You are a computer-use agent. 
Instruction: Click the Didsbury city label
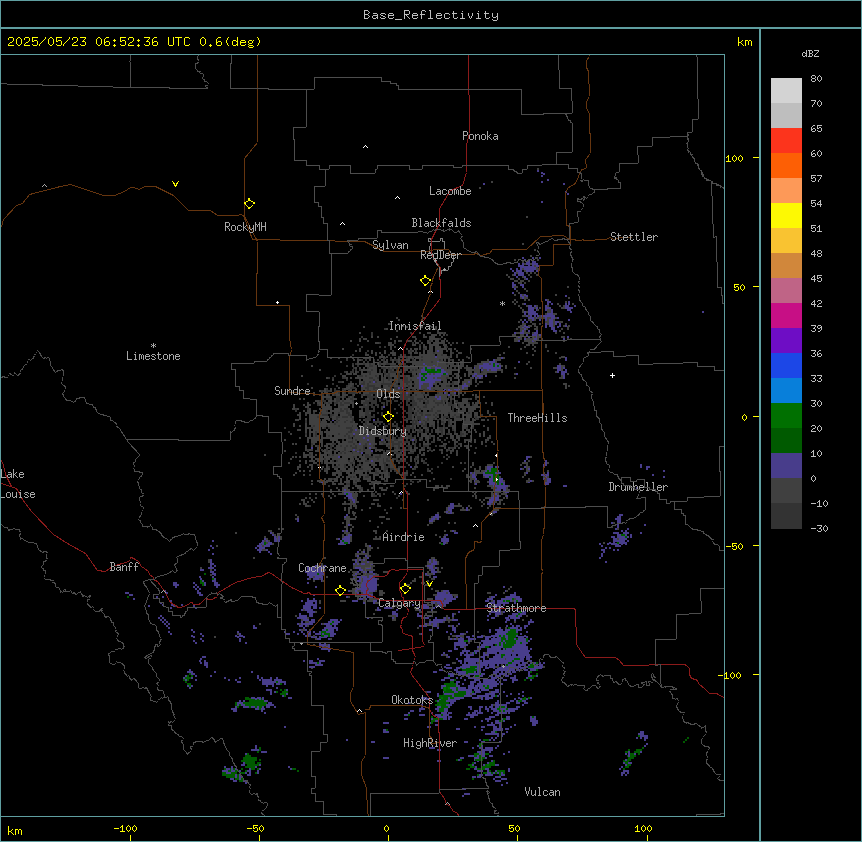[383, 431]
